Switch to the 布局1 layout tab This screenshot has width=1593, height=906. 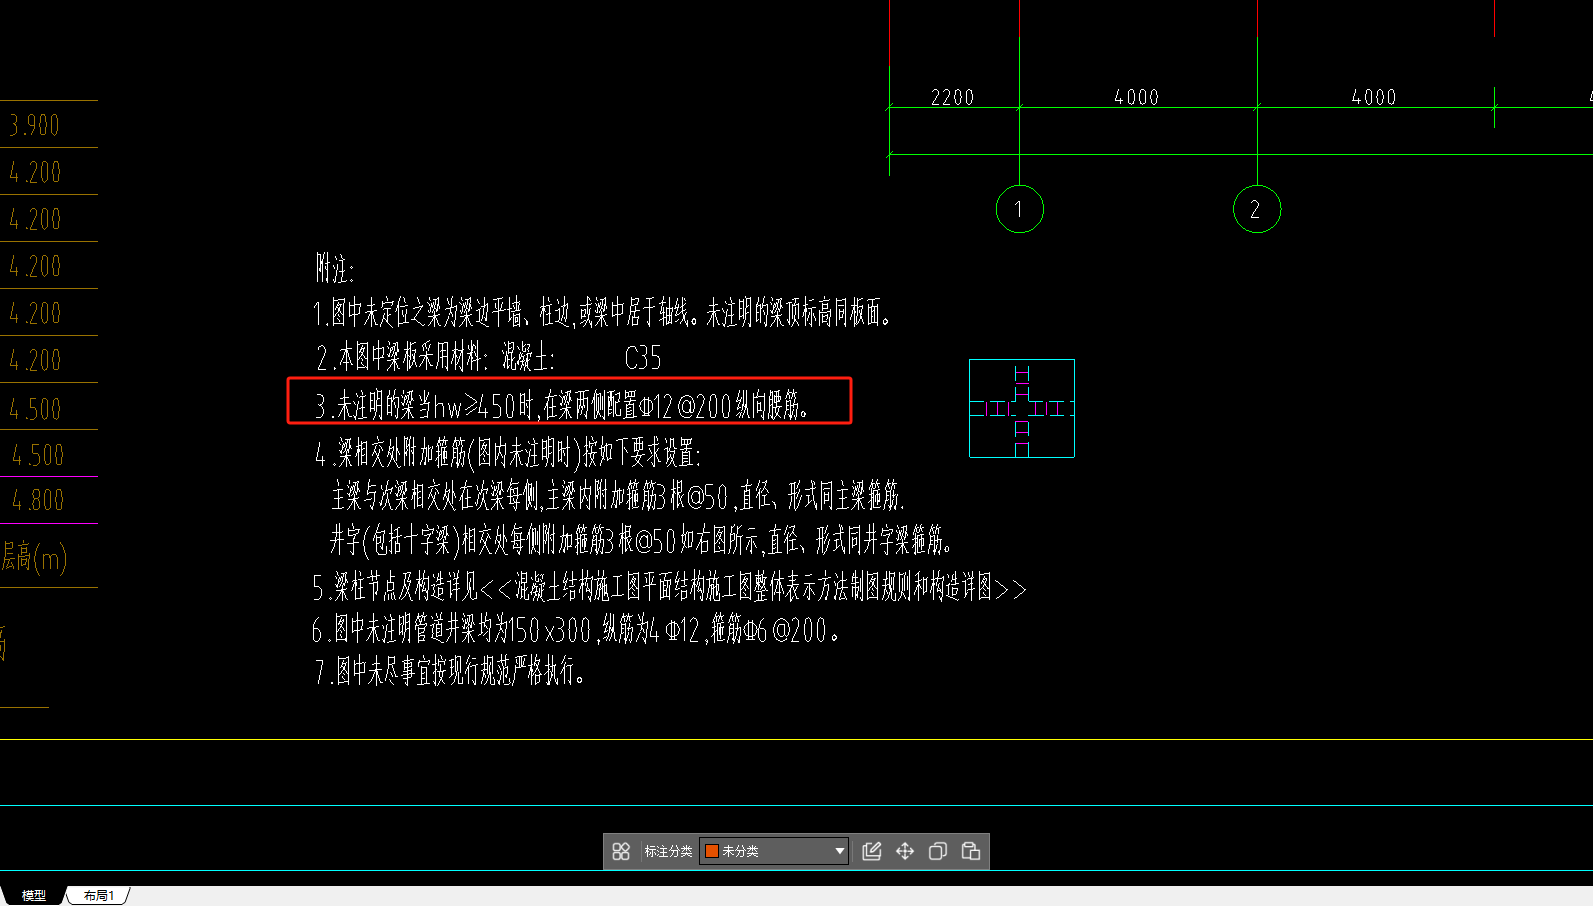99,896
